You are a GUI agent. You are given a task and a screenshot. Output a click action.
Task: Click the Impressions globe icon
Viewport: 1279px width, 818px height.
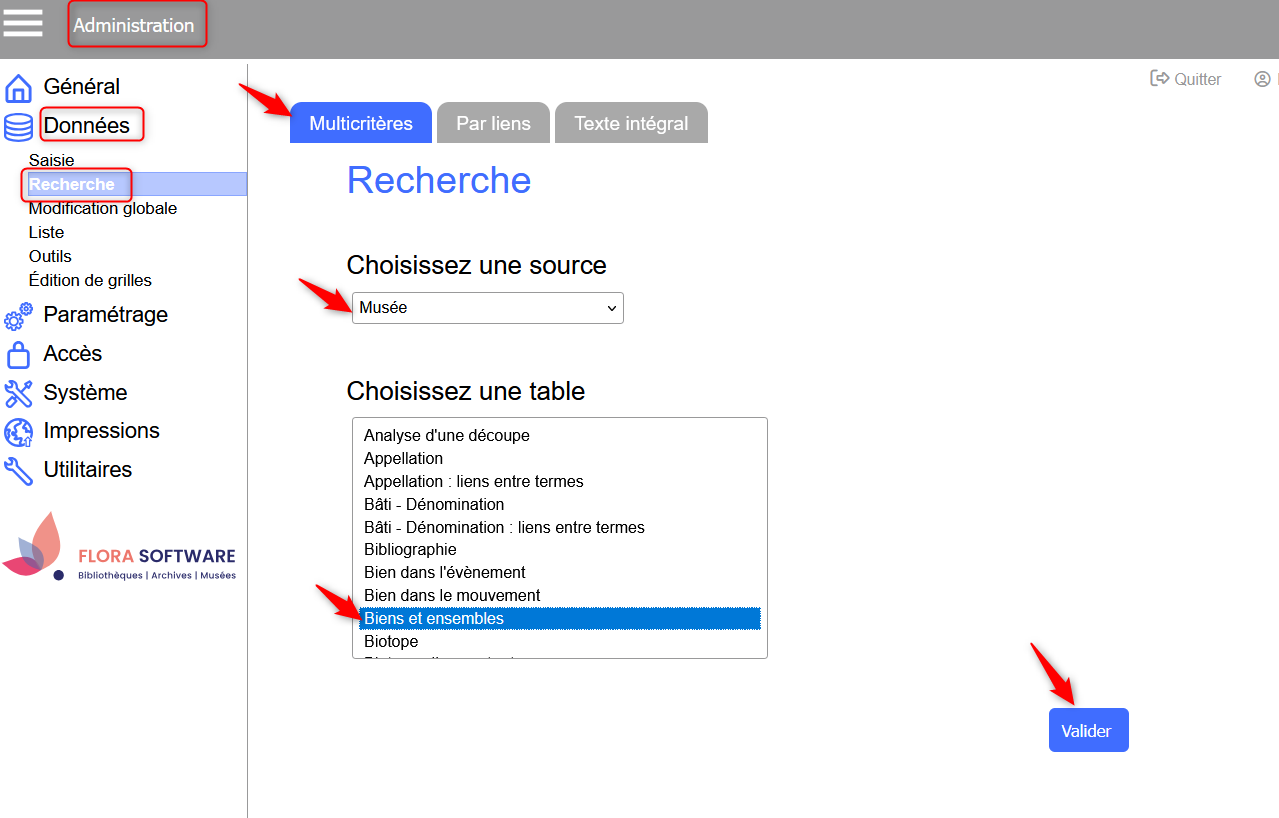18,432
